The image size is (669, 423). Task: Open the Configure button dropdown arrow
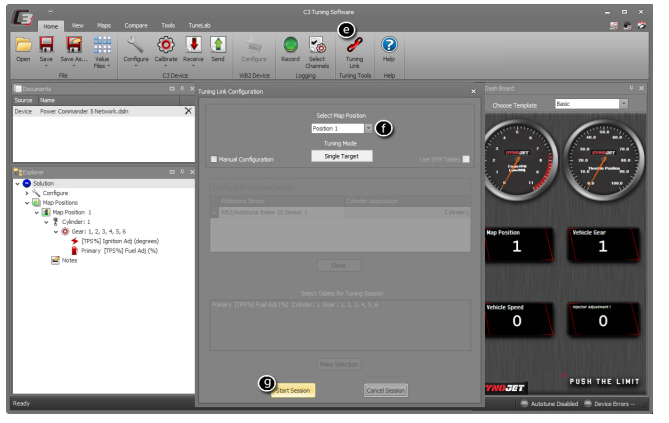coord(136,66)
